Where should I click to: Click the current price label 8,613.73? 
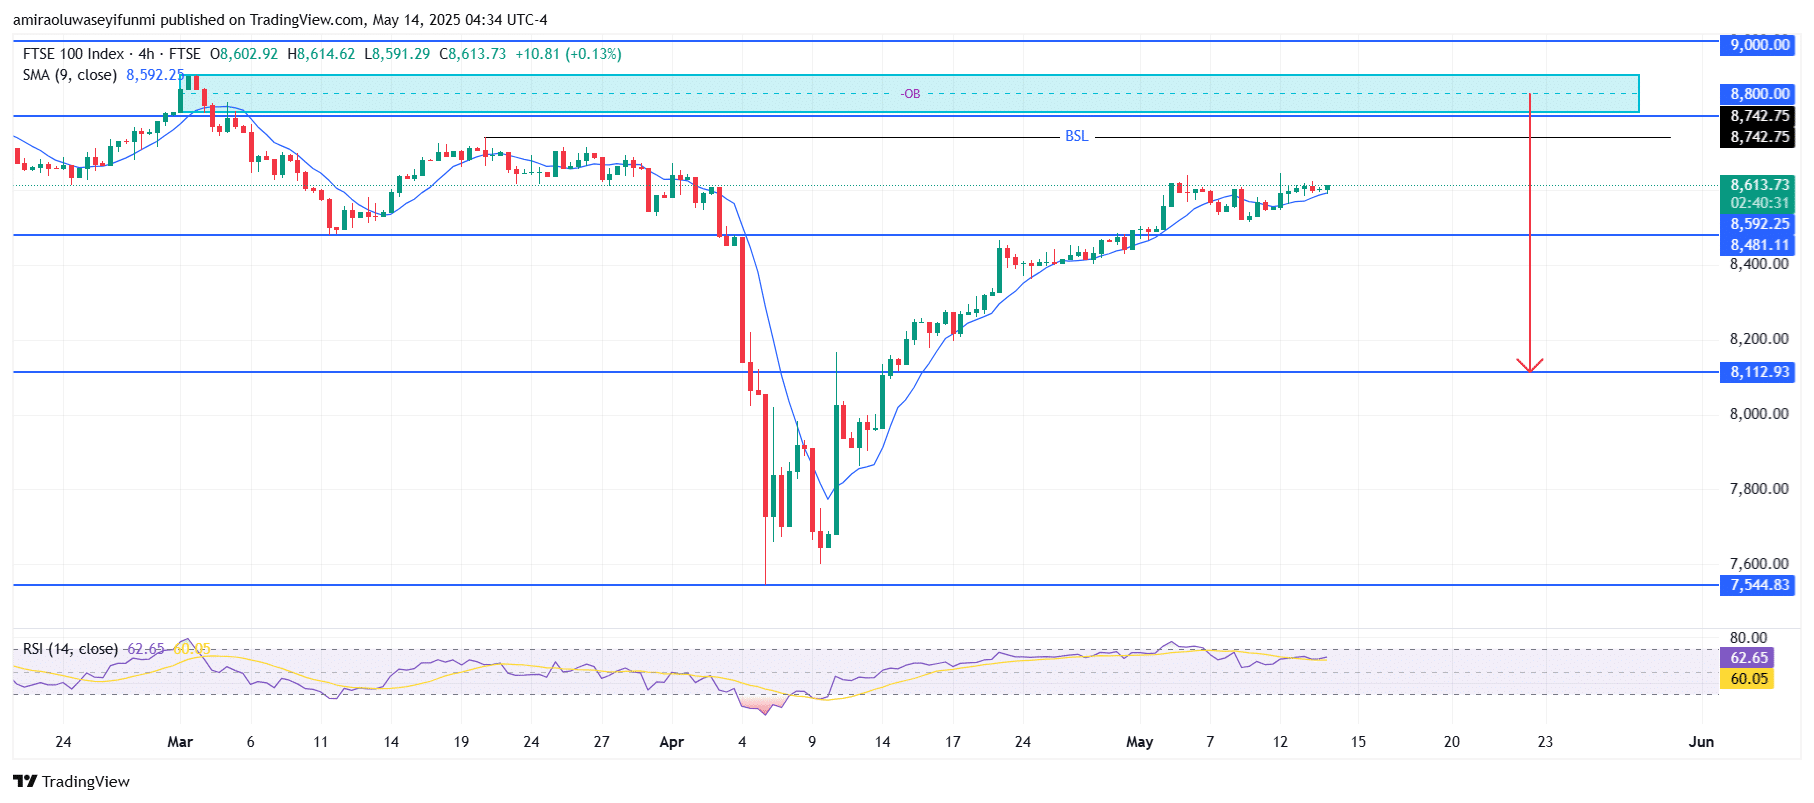pos(1759,185)
